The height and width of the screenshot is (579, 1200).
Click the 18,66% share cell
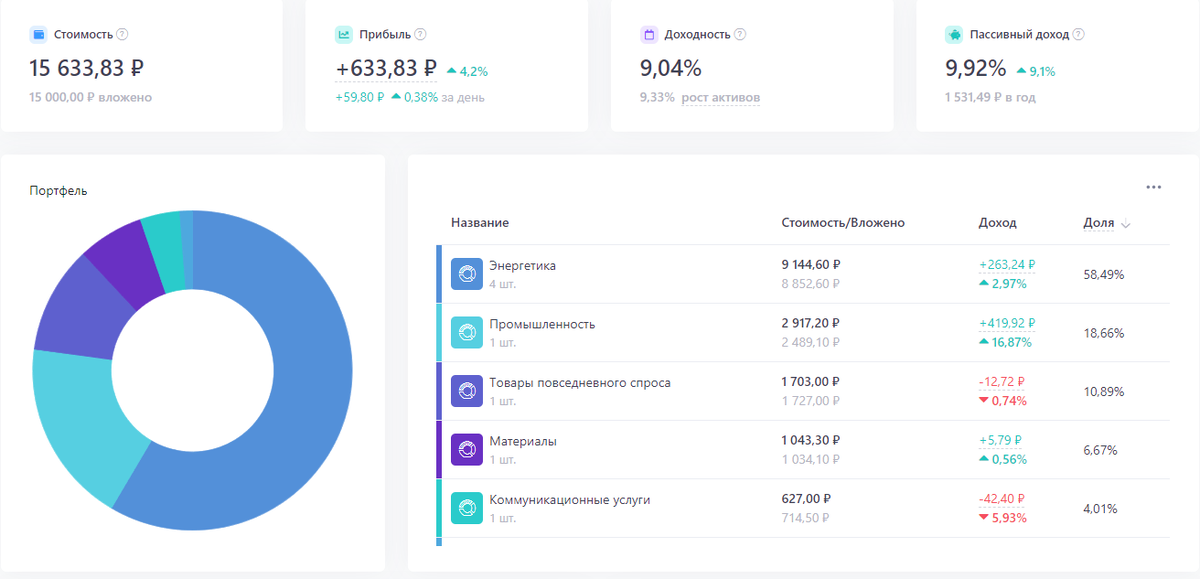coord(1104,333)
